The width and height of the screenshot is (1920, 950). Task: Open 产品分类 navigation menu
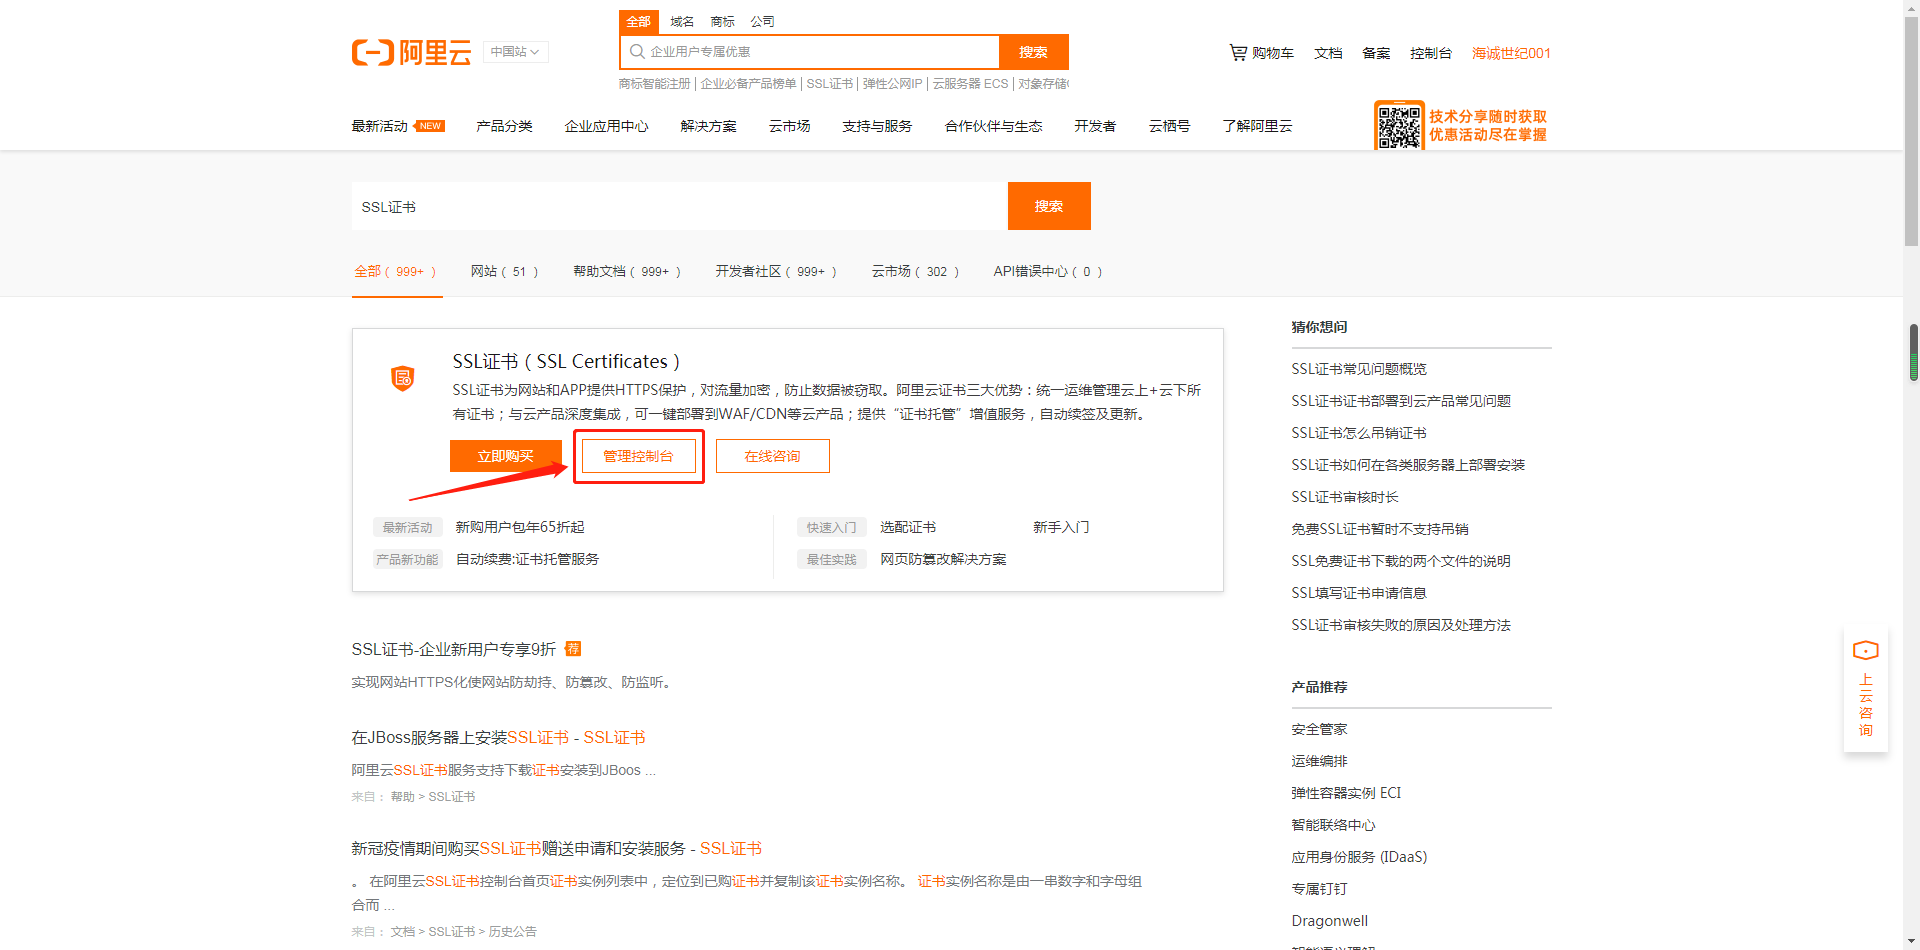coord(504,126)
